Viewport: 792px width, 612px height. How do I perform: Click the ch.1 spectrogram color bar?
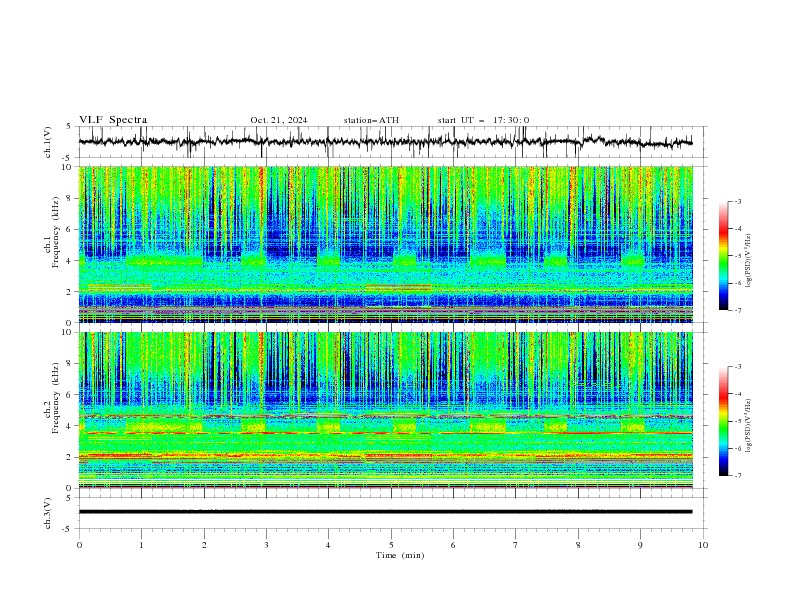point(723,256)
